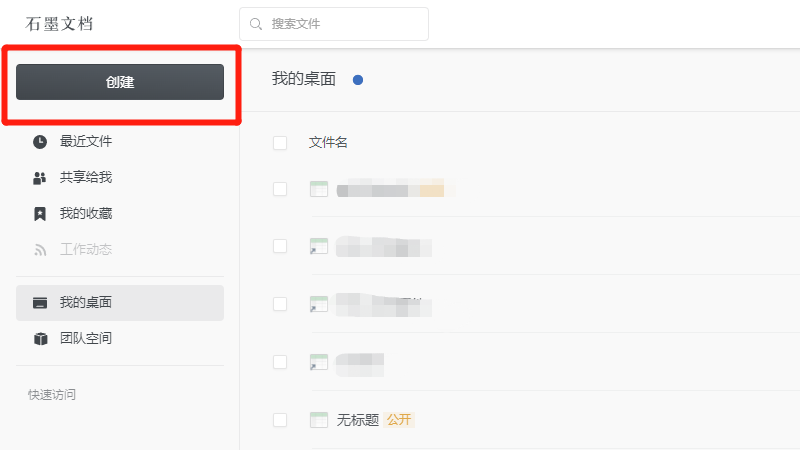
Task: Check the checkbox for the 无标题 file
Action: [280, 420]
